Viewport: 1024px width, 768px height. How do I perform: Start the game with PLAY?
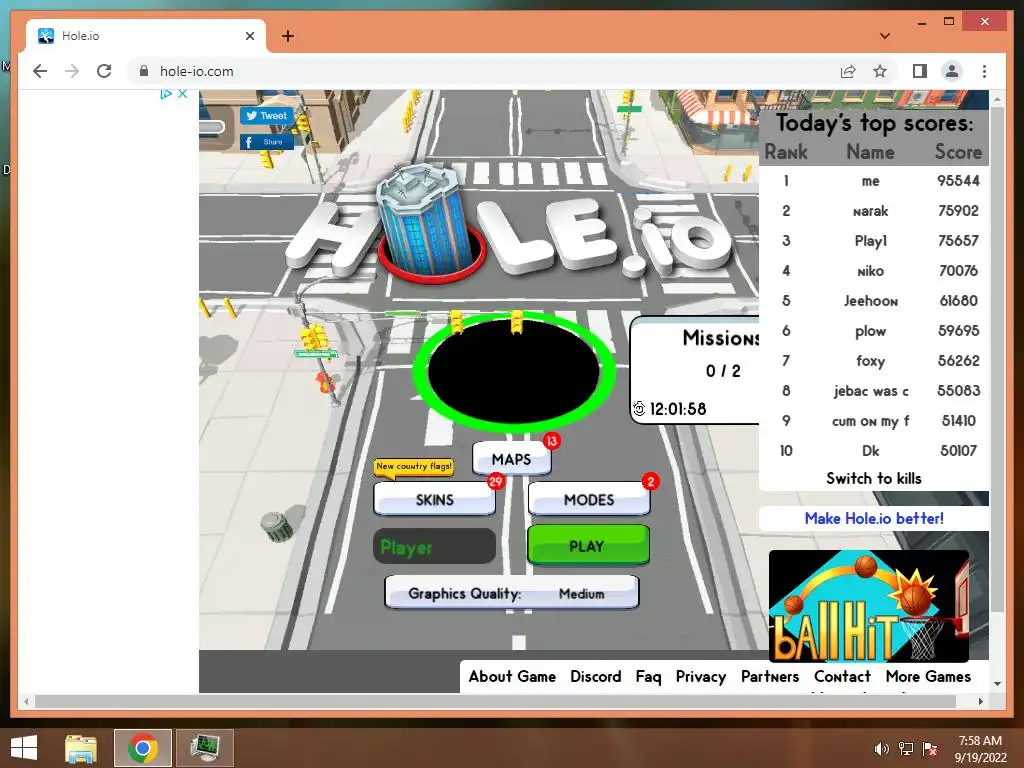[588, 545]
